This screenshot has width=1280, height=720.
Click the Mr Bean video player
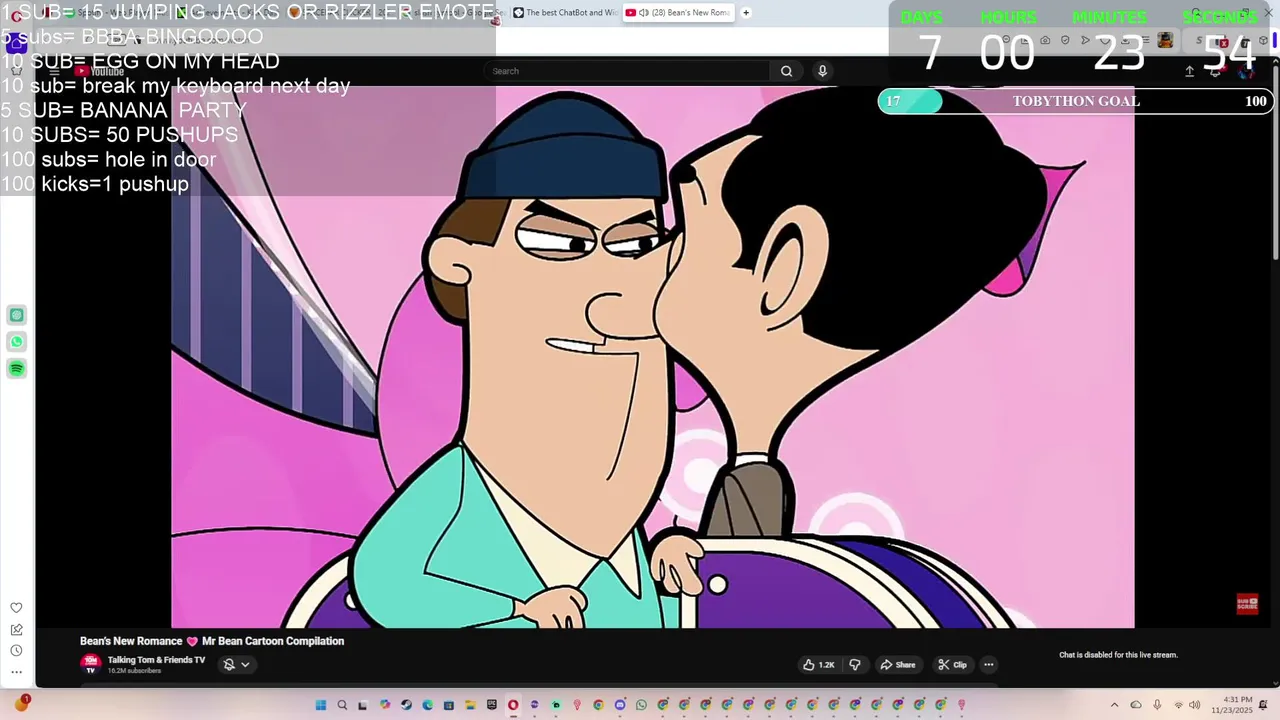(652, 357)
